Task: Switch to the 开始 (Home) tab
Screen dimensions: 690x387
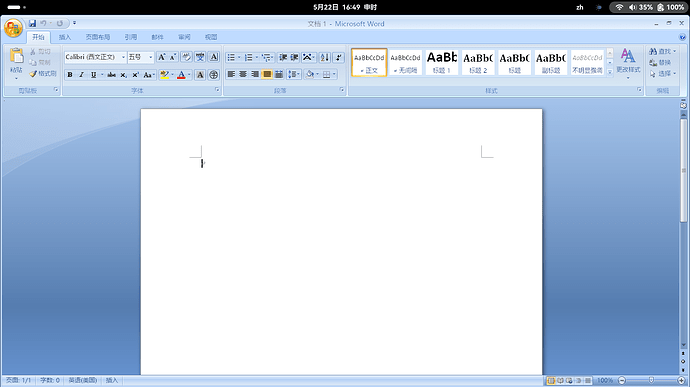Action: click(38, 37)
